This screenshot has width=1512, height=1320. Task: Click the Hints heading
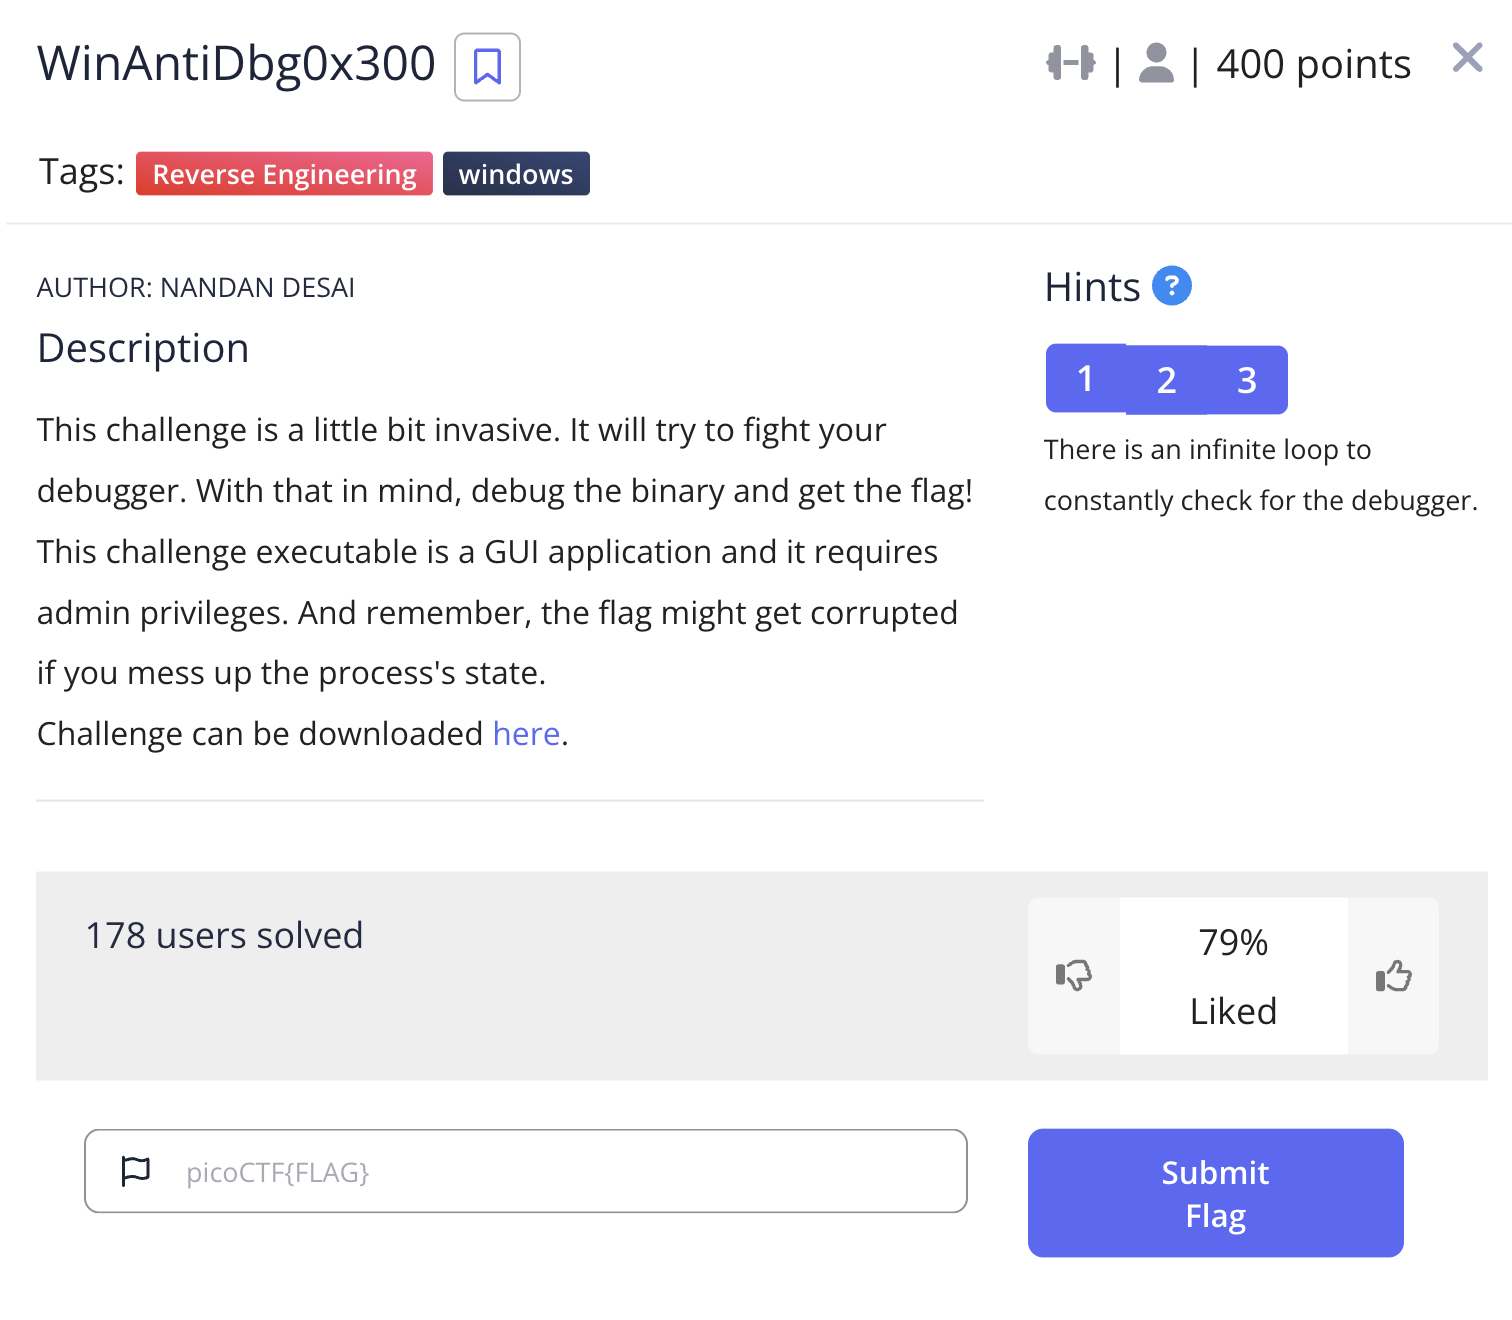pyautogui.click(x=1092, y=287)
